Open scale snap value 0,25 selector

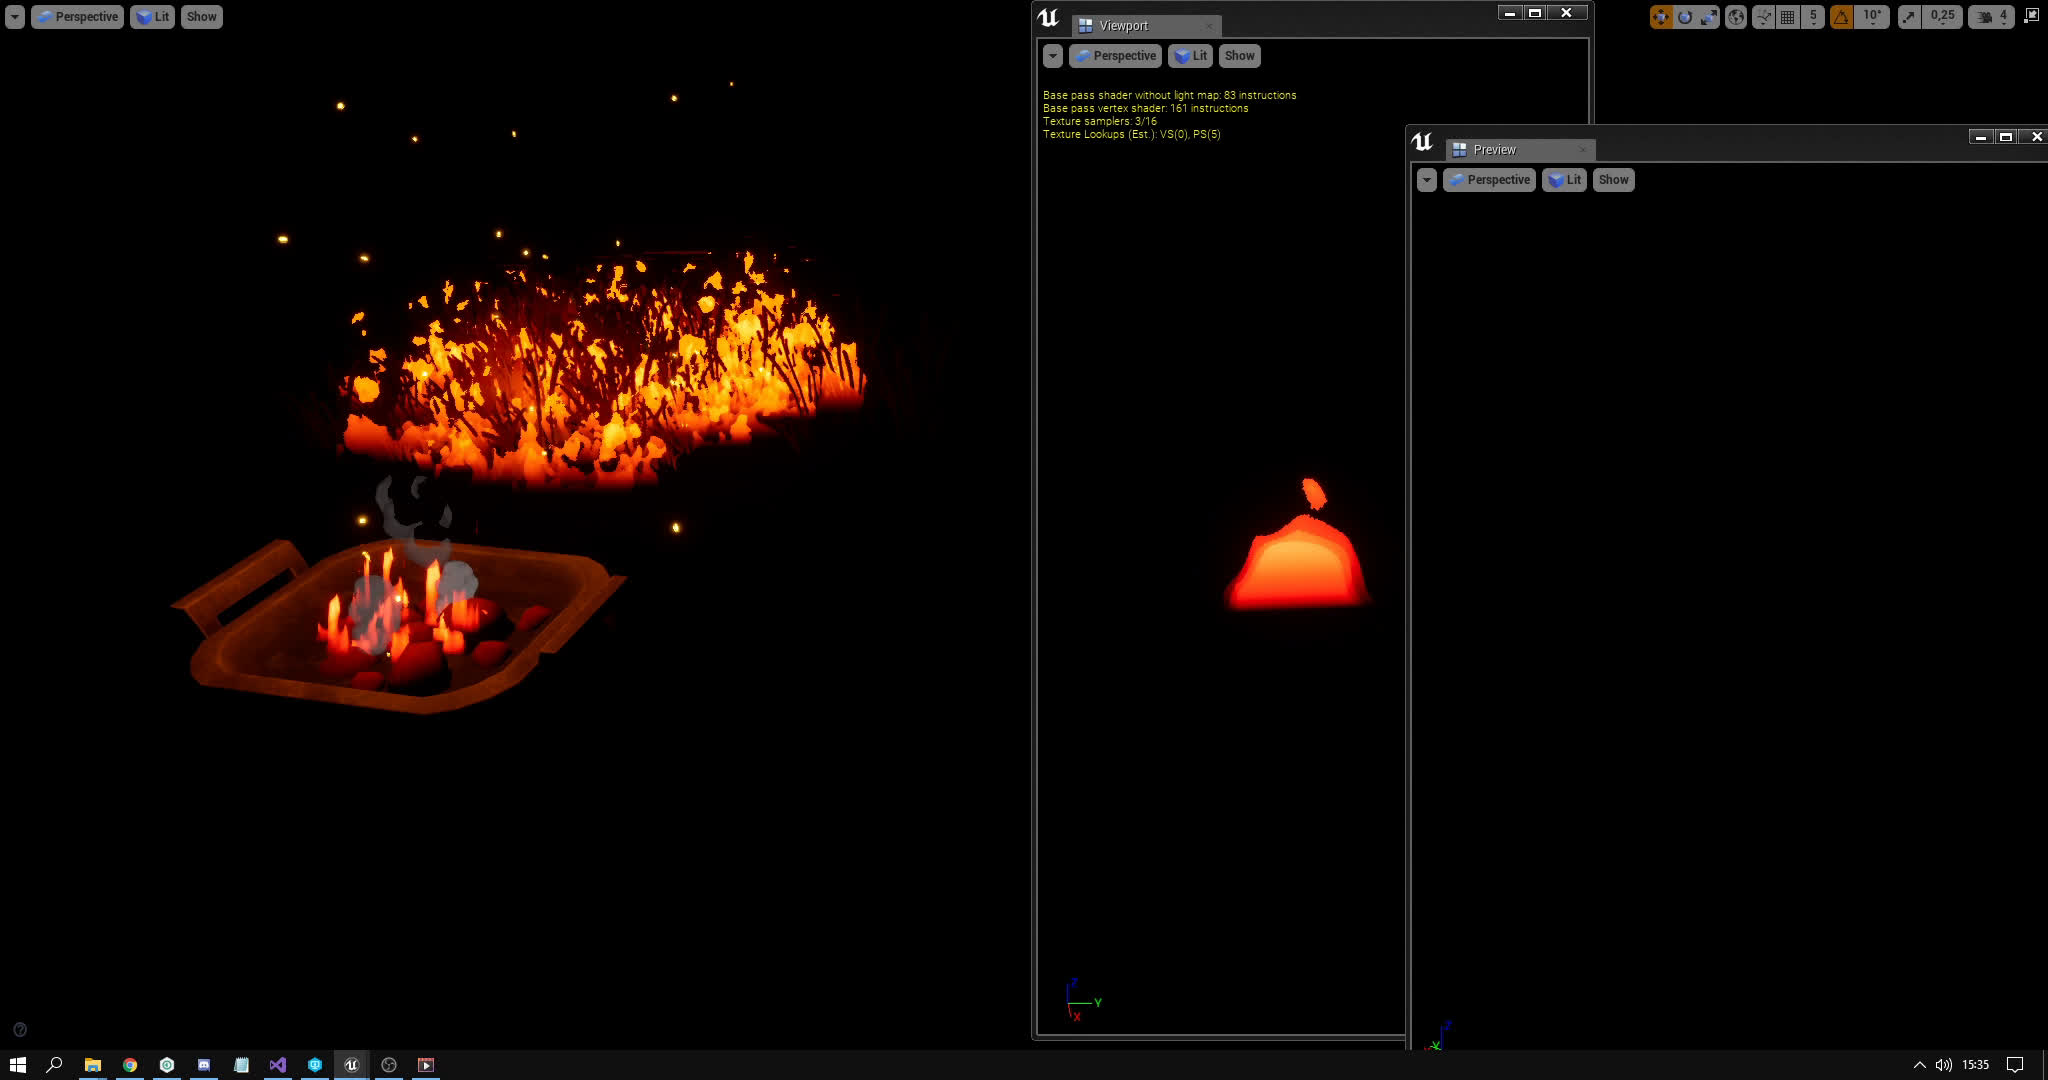1942,16
